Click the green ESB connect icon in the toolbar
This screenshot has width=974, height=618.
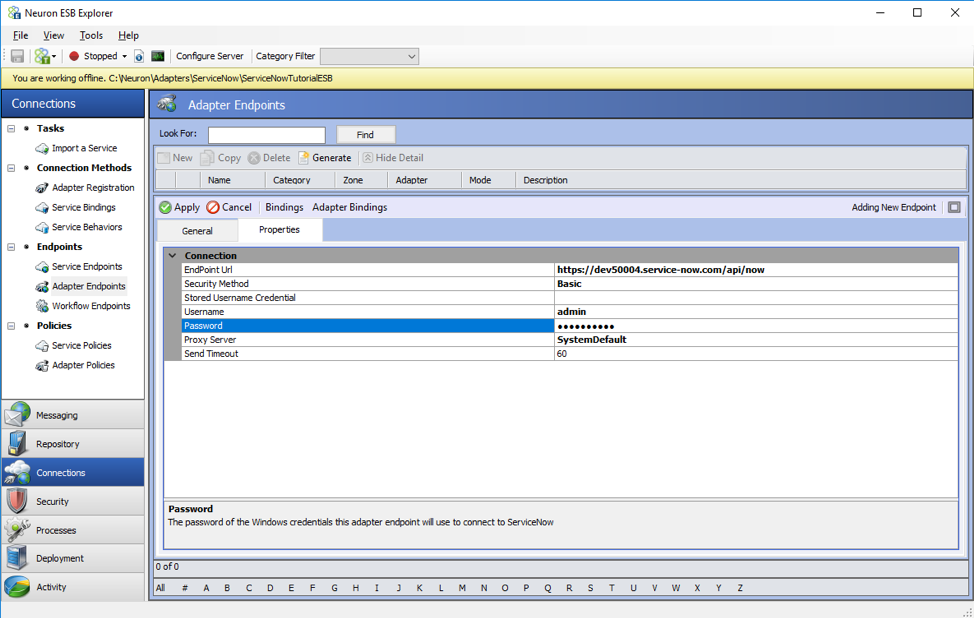[42, 56]
